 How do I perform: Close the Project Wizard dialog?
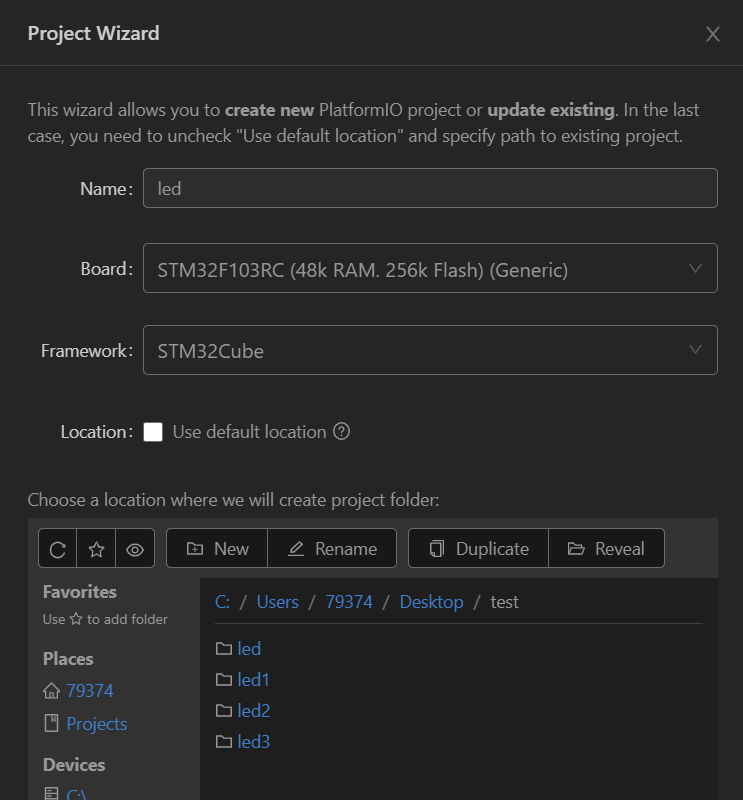[x=713, y=34]
